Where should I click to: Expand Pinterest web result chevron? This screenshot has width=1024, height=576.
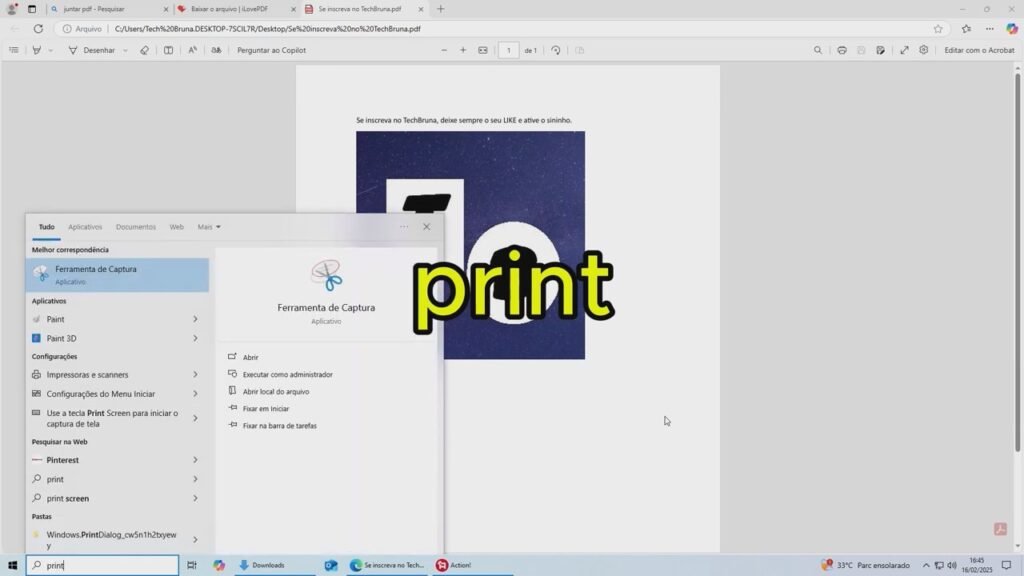point(195,460)
